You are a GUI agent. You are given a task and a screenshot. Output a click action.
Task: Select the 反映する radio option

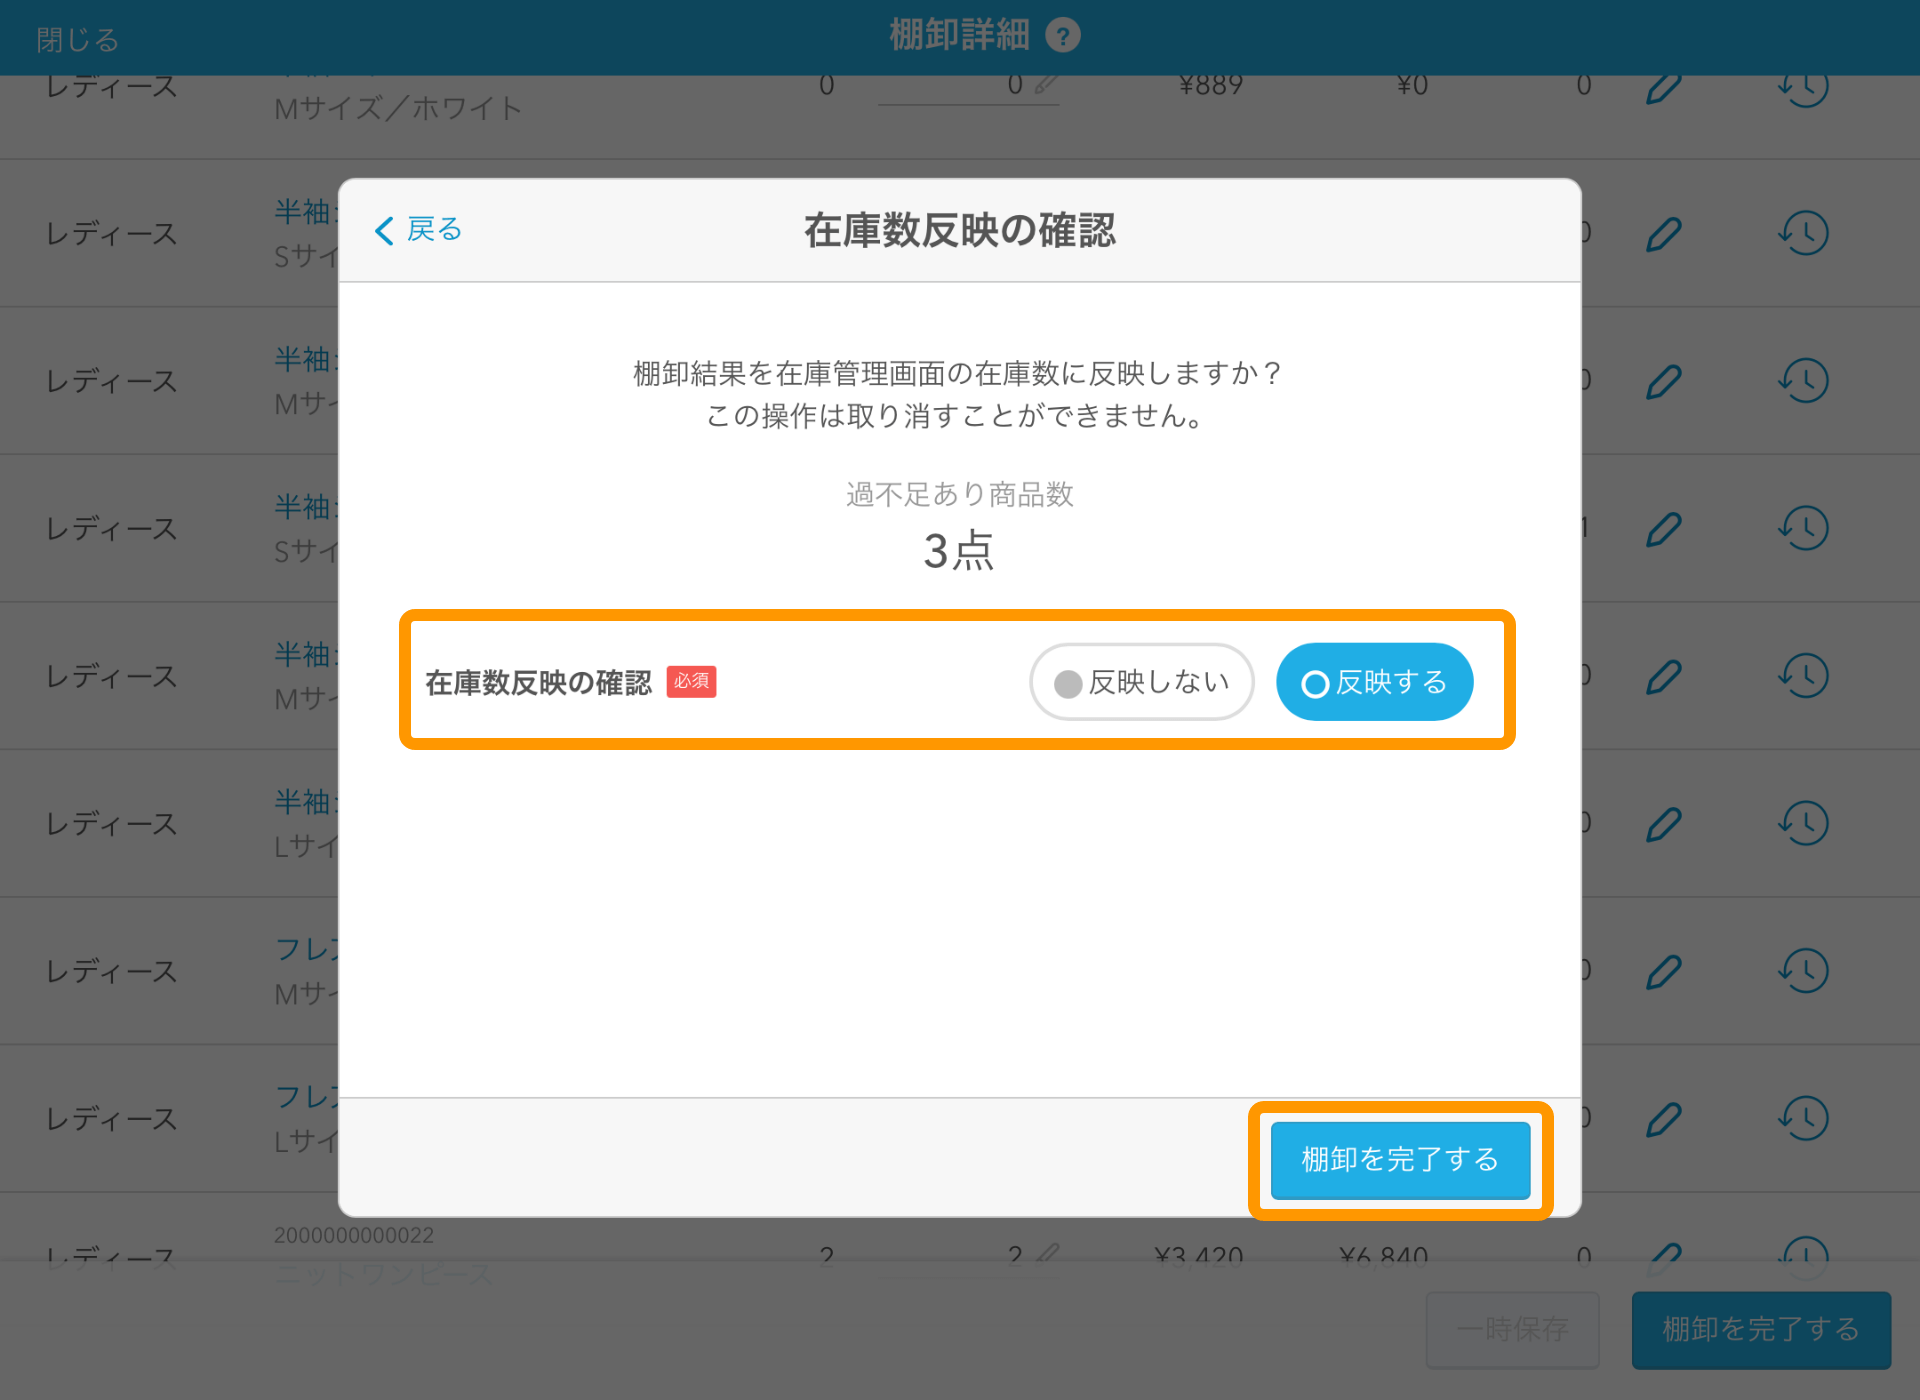(1374, 682)
